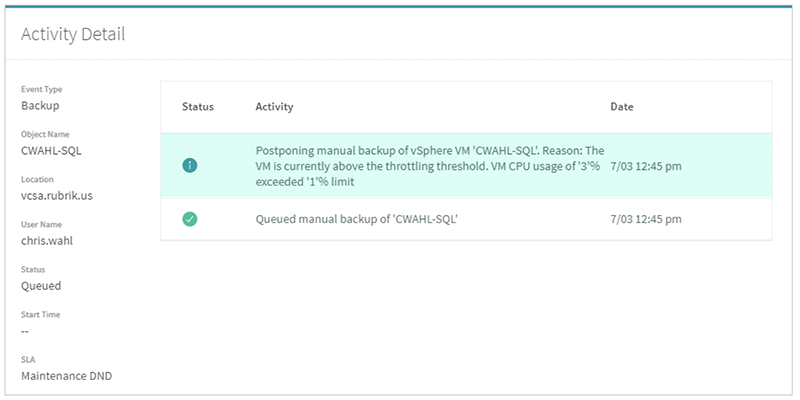Click the blue info status icon
This screenshot has height=400, width=800.
point(190,166)
